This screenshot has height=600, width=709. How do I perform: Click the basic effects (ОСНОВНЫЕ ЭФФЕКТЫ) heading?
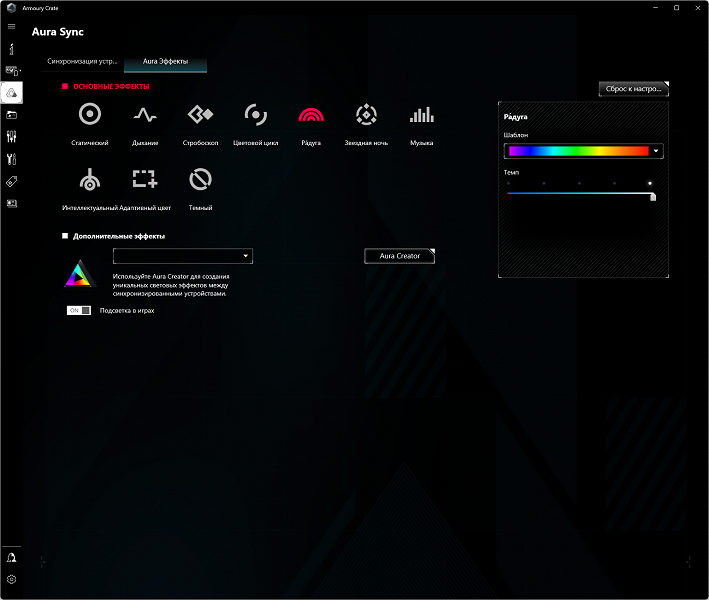coord(111,86)
